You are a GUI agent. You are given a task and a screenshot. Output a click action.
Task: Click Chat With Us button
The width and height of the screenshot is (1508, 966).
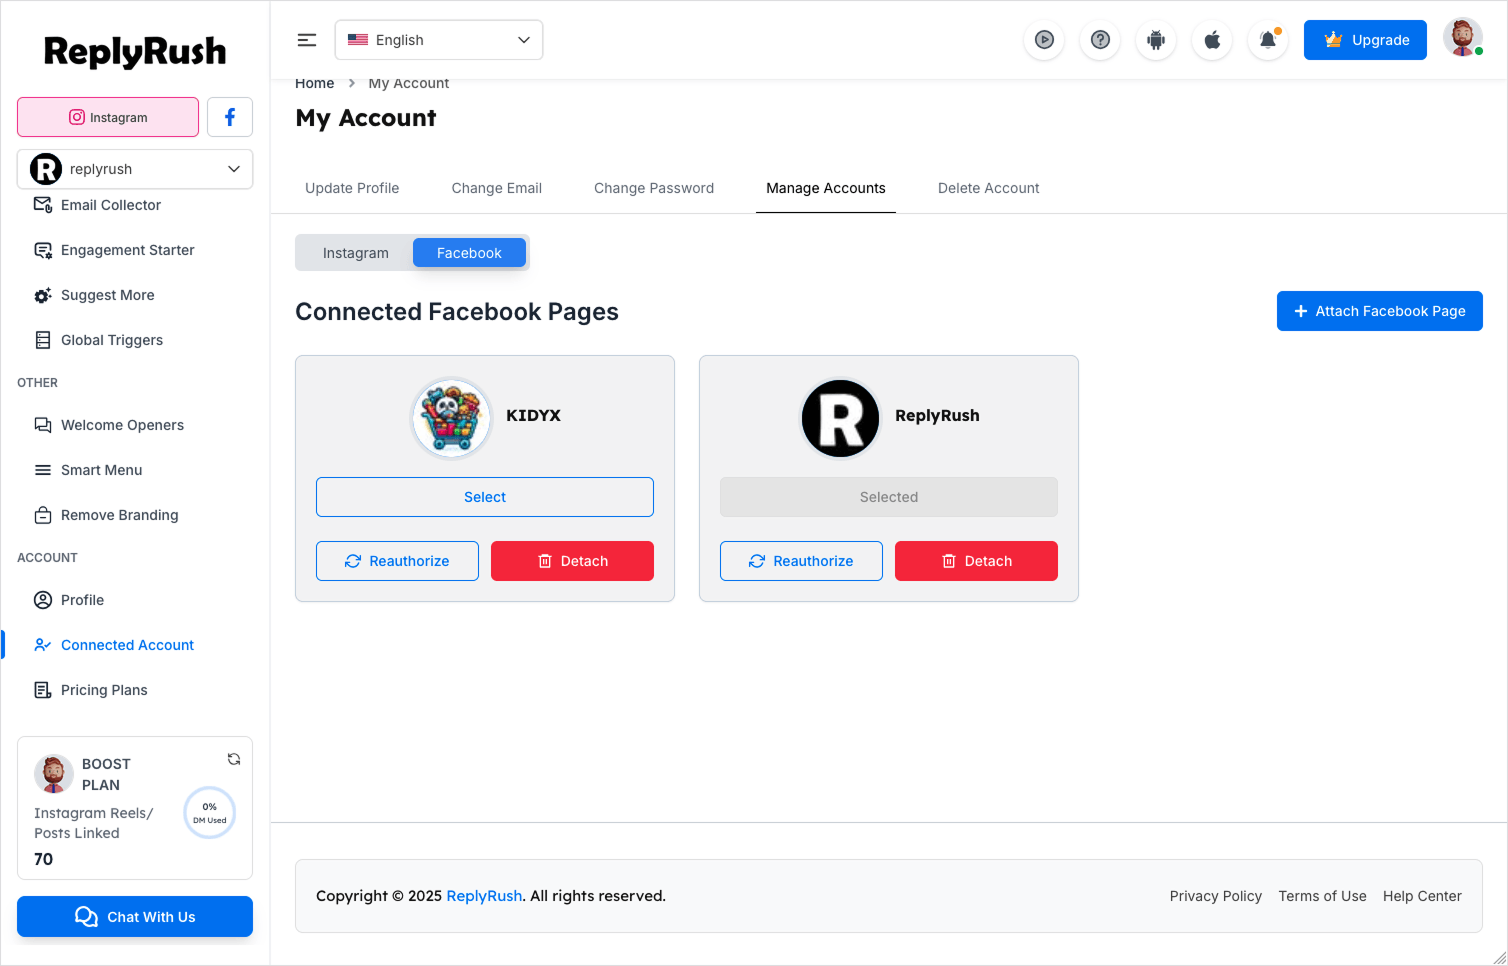click(x=135, y=916)
